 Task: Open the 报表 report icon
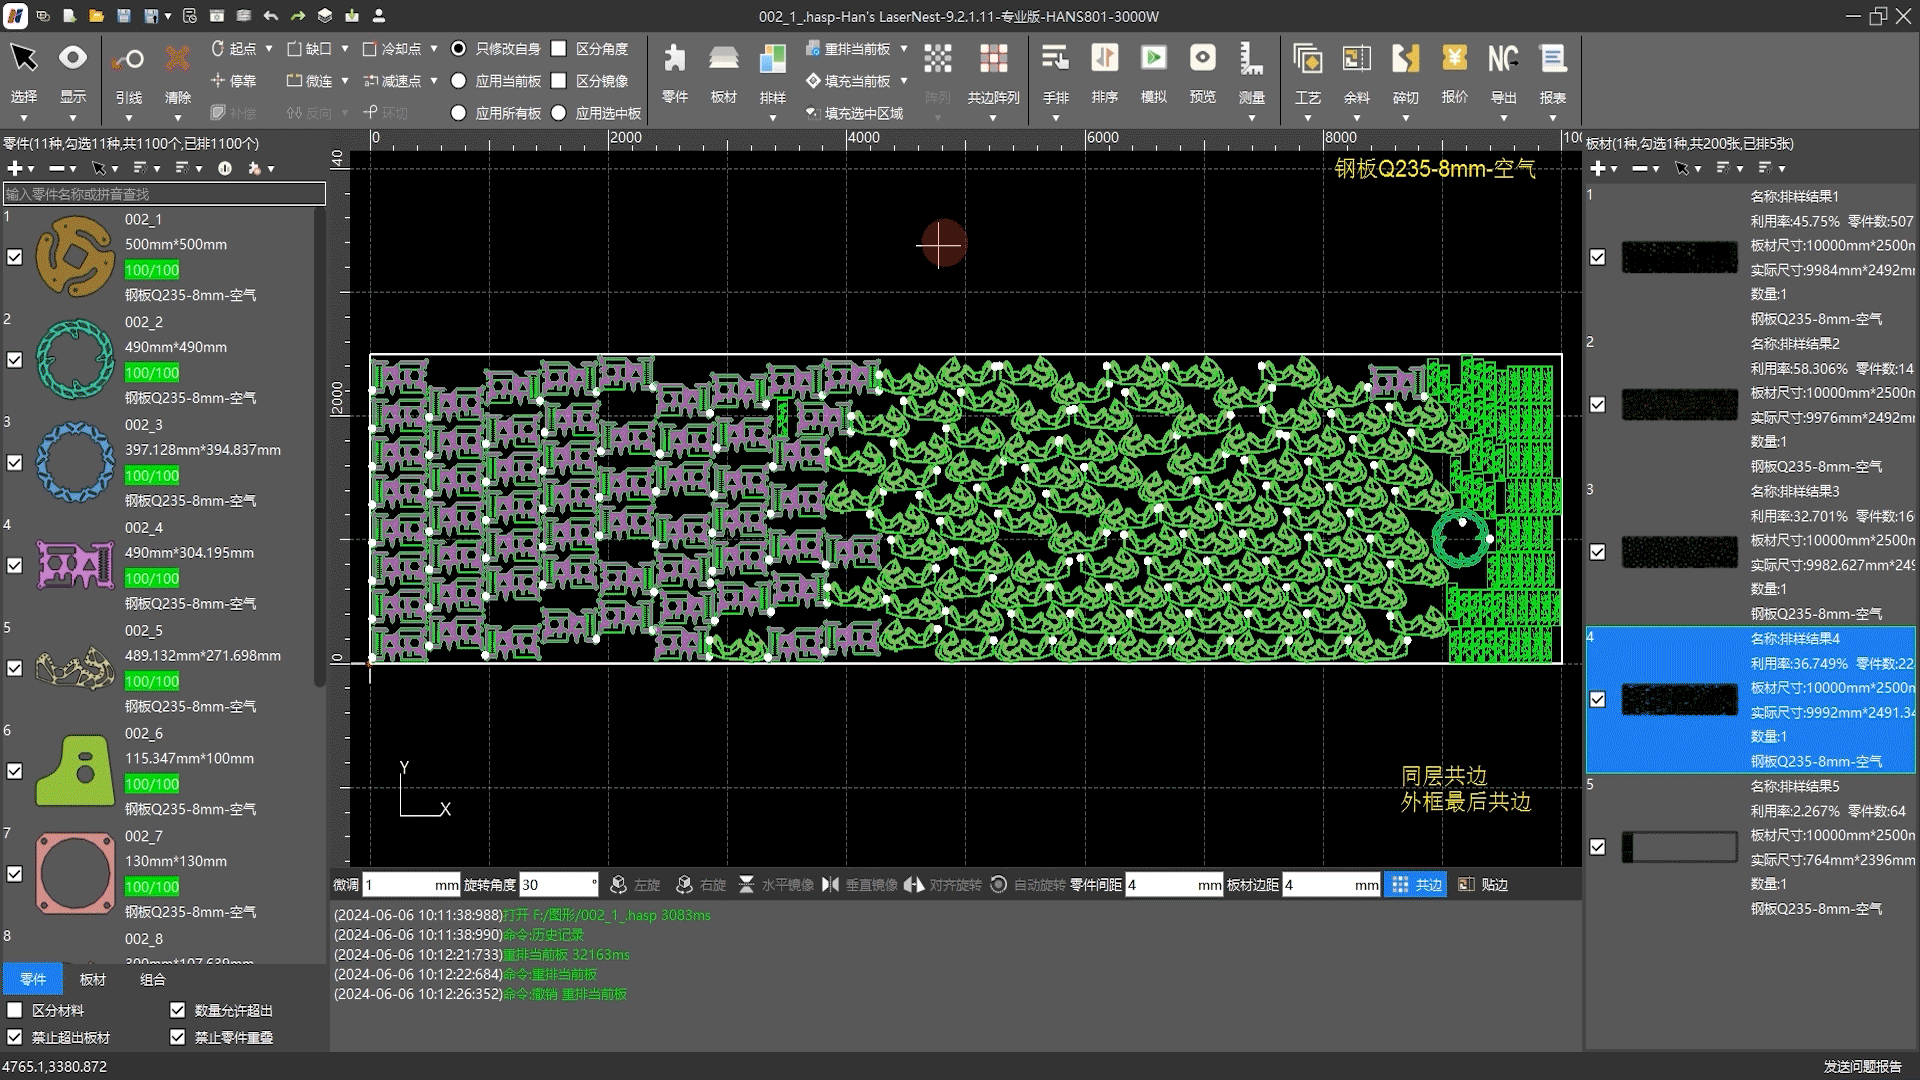point(1552,60)
